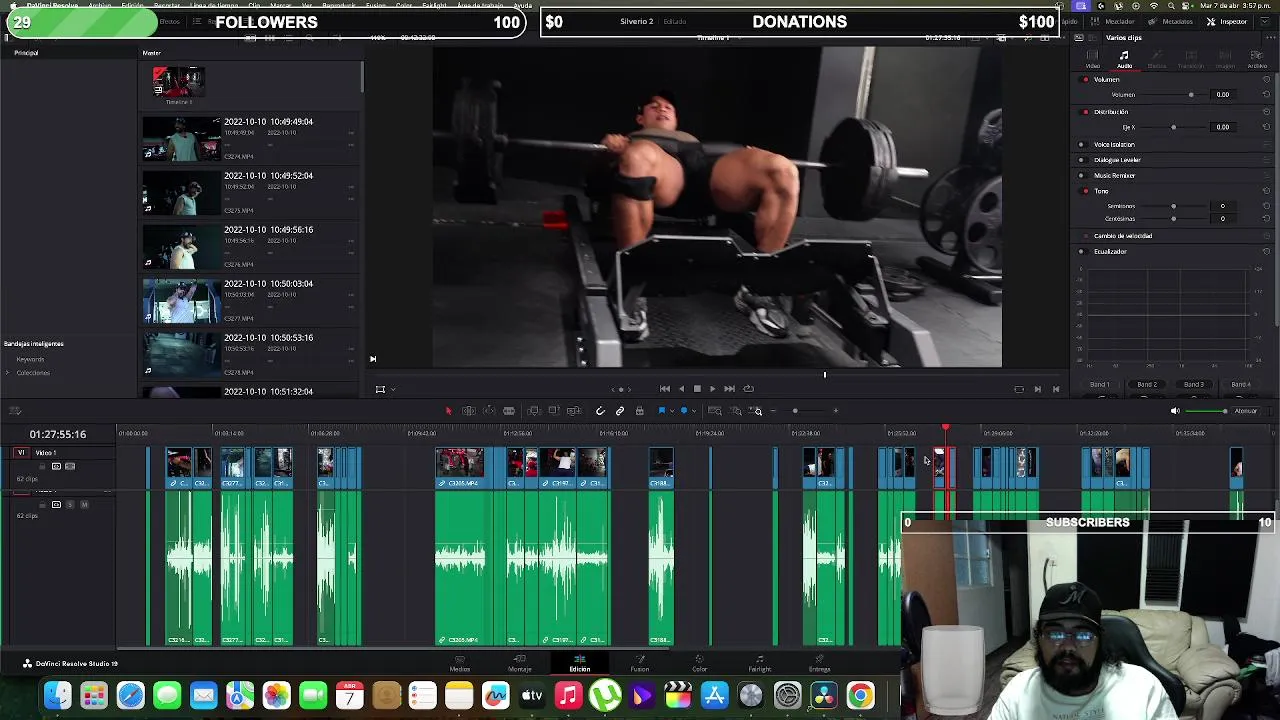Select the Band 3 equalizer button
The image size is (1280, 720).
tap(1194, 385)
